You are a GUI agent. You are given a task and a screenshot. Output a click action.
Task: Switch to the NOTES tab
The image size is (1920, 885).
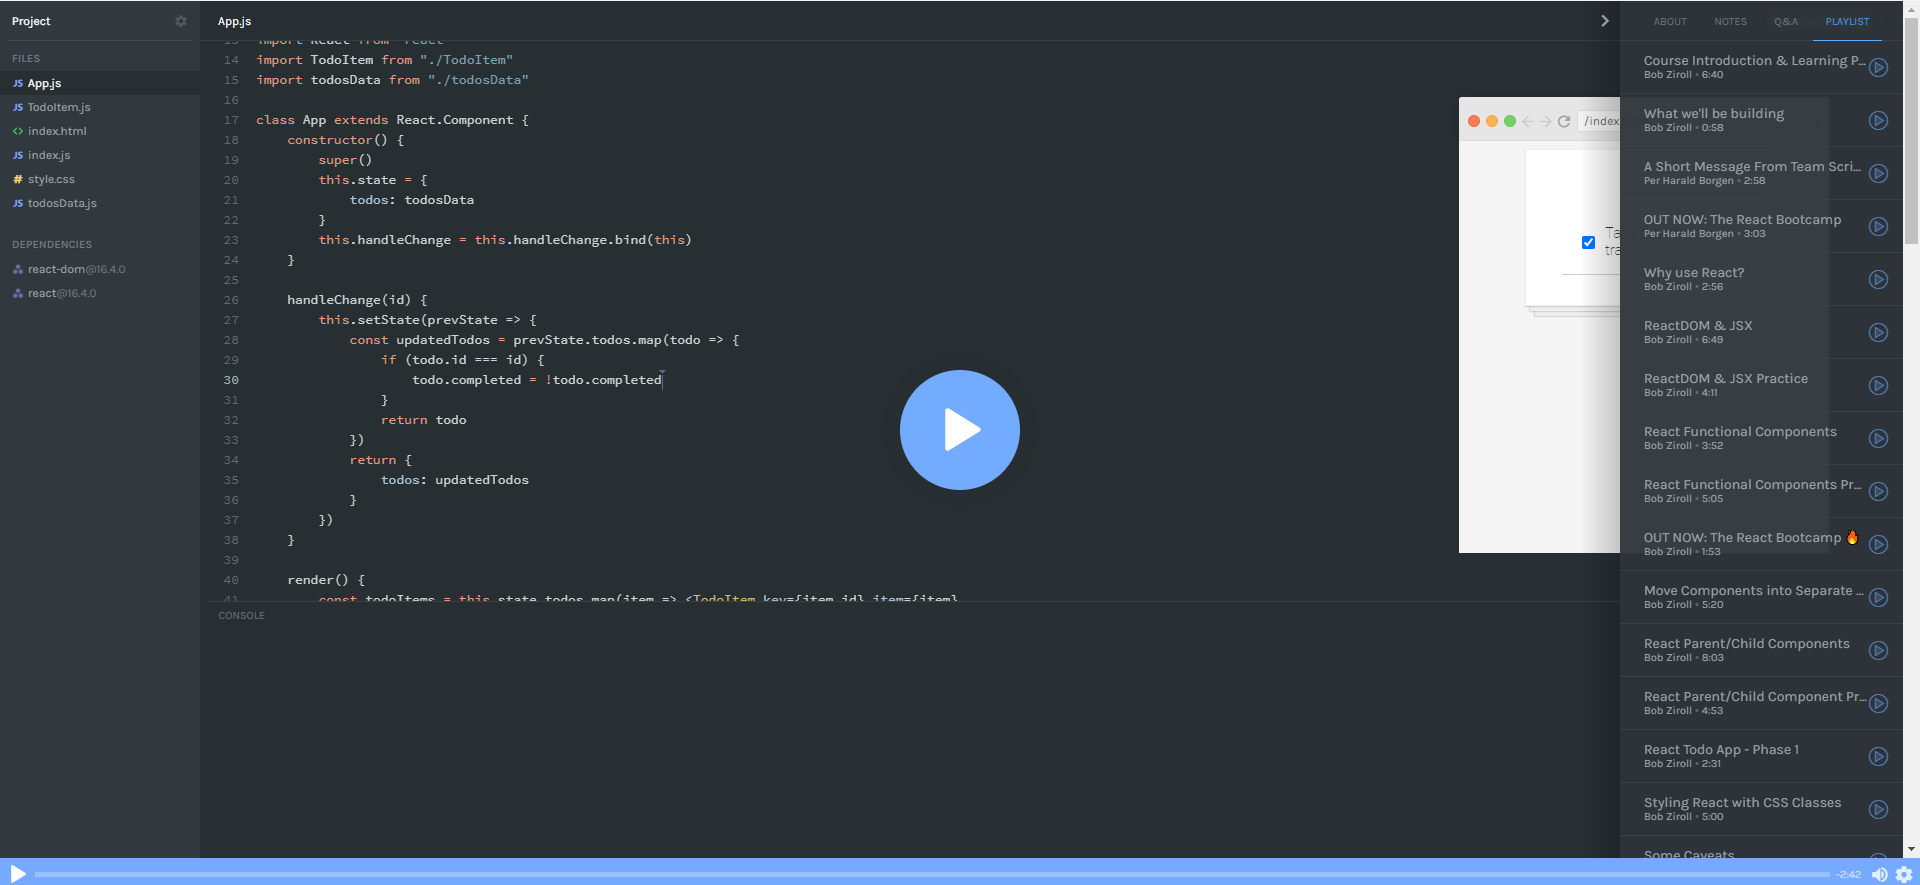(x=1730, y=21)
